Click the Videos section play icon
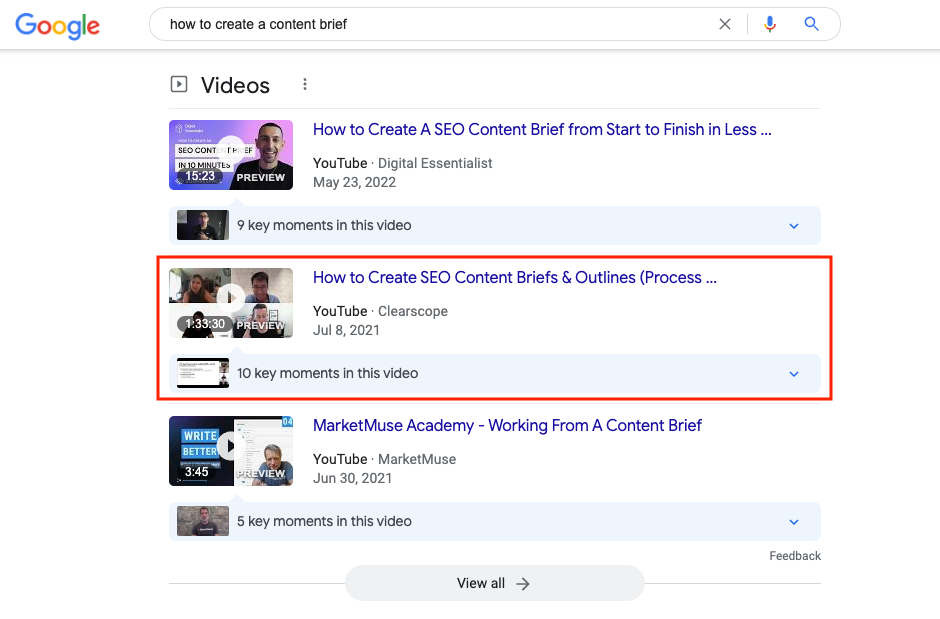The width and height of the screenshot is (940, 619). click(179, 84)
